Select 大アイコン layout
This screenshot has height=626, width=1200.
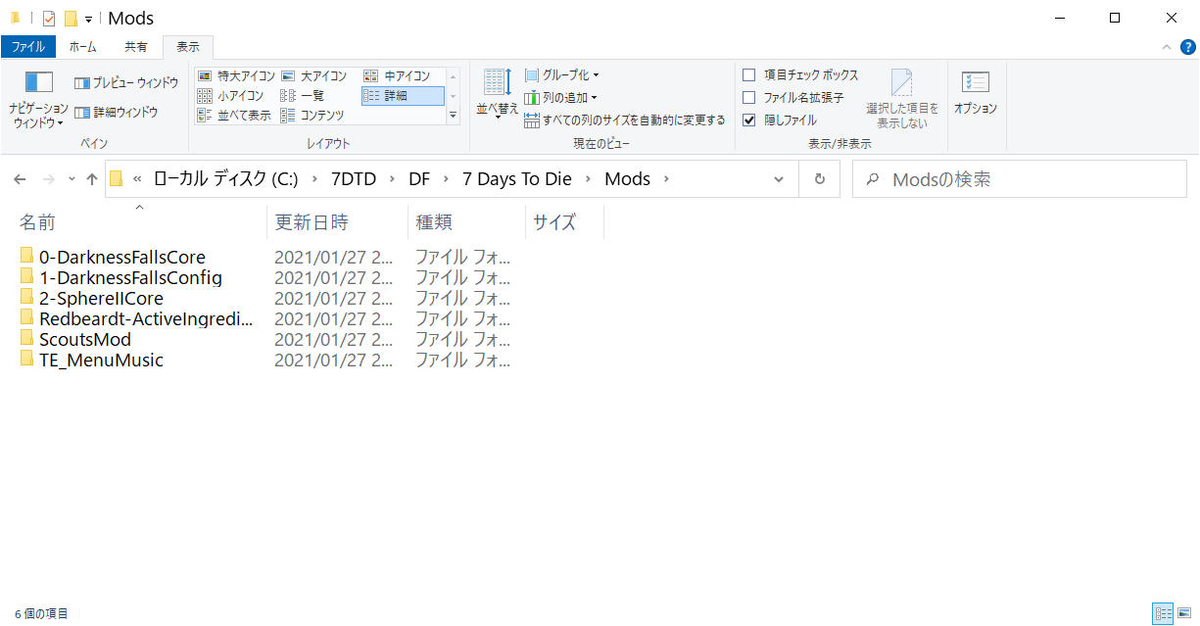(314, 76)
